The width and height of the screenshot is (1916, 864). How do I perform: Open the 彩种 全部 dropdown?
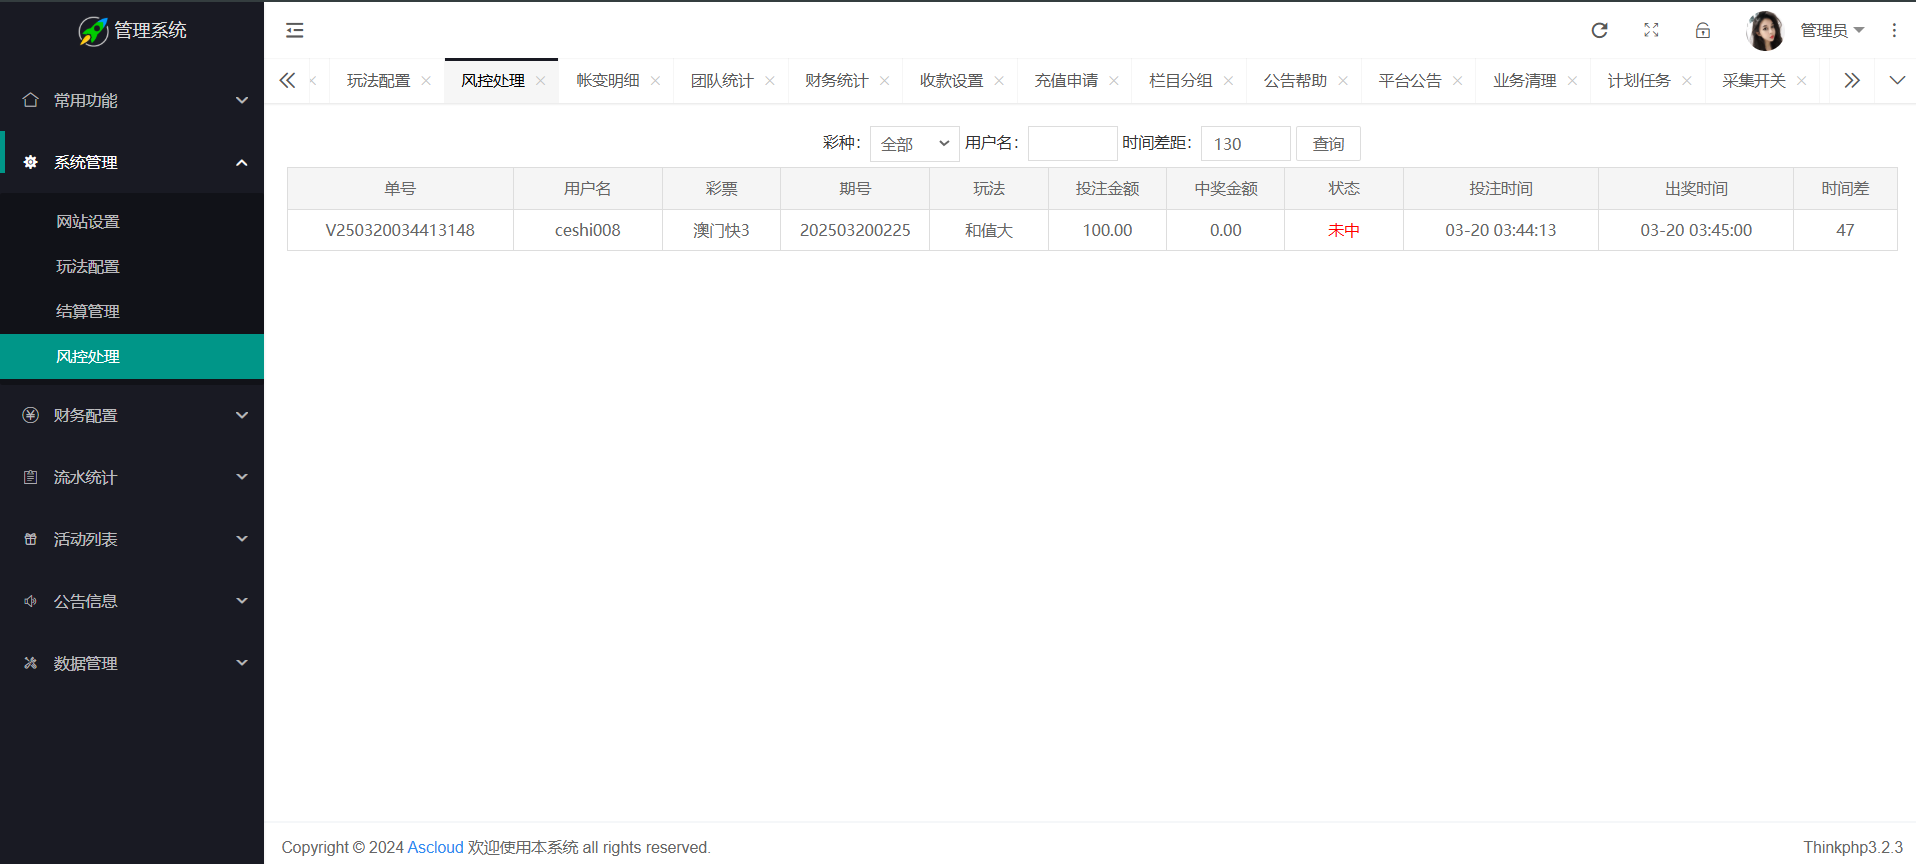click(915, 144)
